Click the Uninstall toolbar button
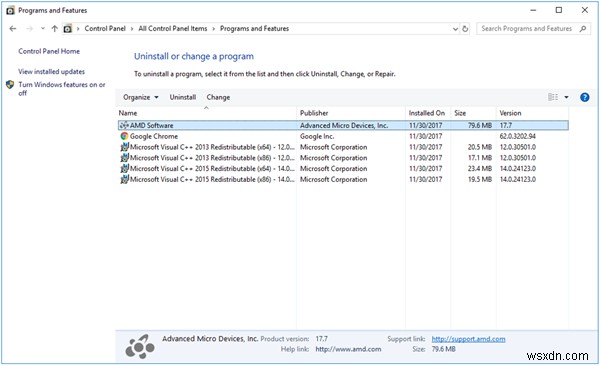The width and height of the screenshot is (600, 366). [x=183, y=97]
